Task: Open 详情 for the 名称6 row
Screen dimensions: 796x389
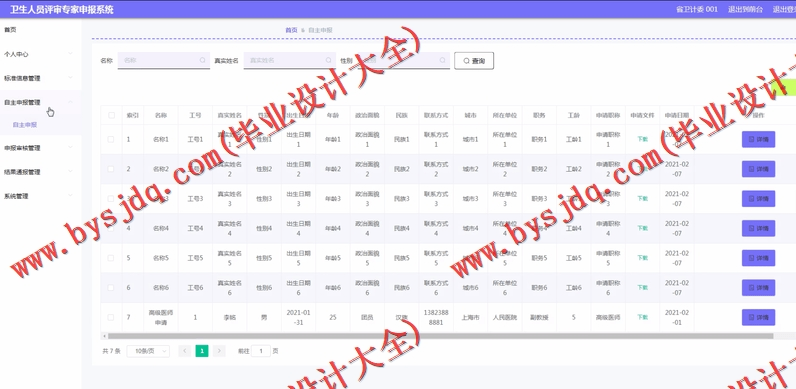Action: [x=758, y=287]
